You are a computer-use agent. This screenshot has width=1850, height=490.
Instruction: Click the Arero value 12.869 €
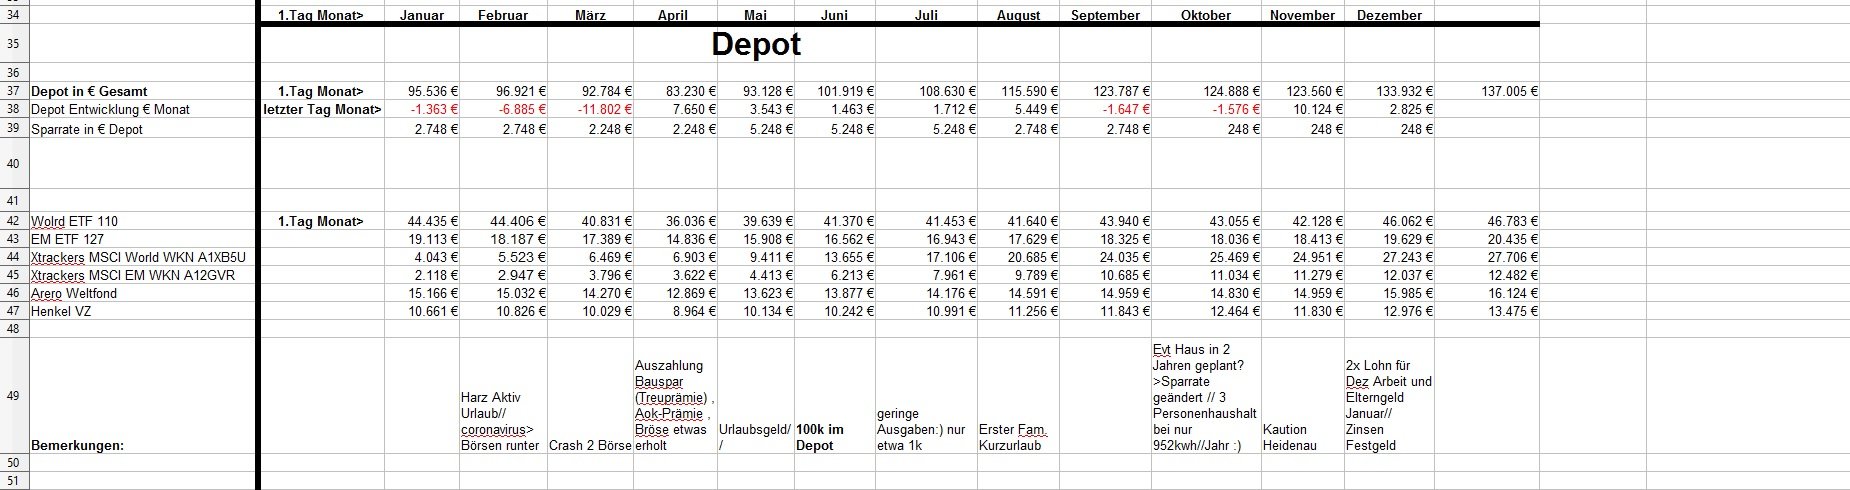point(690,293)
